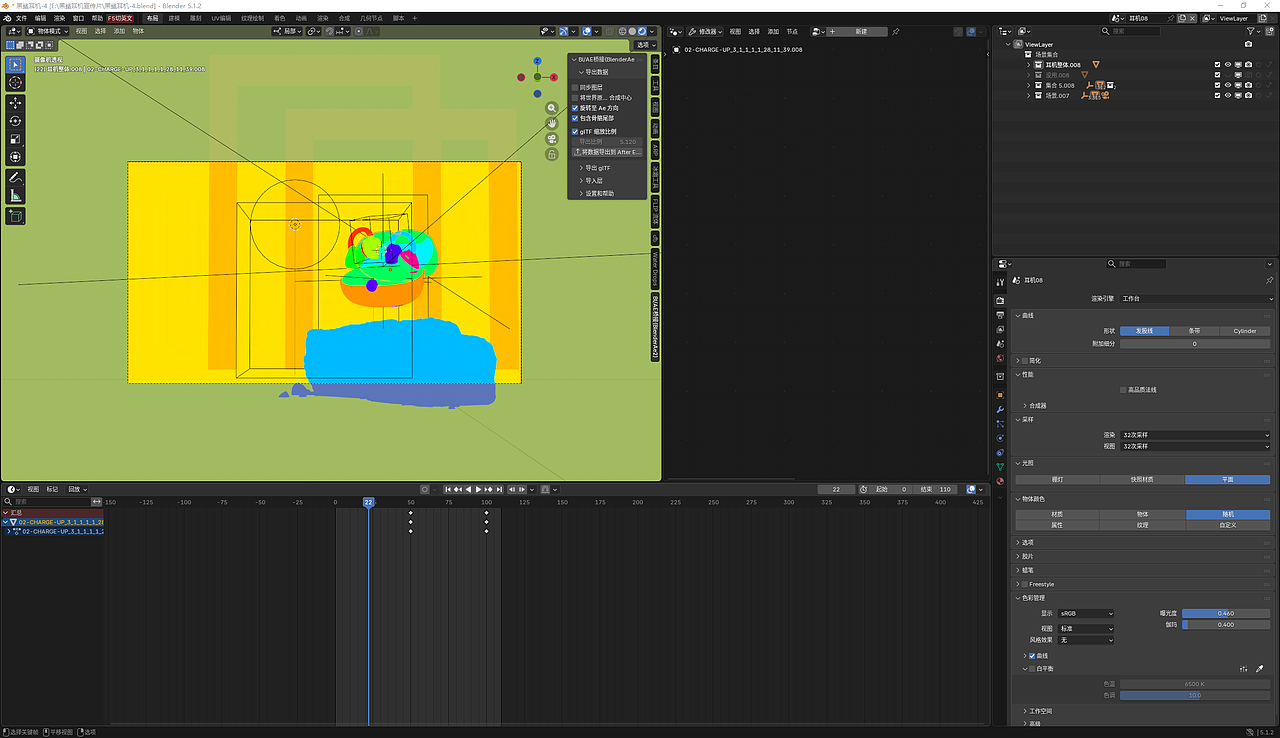Select the 条带 curve shape button

pyautogui.click(x=1194, y=331)
